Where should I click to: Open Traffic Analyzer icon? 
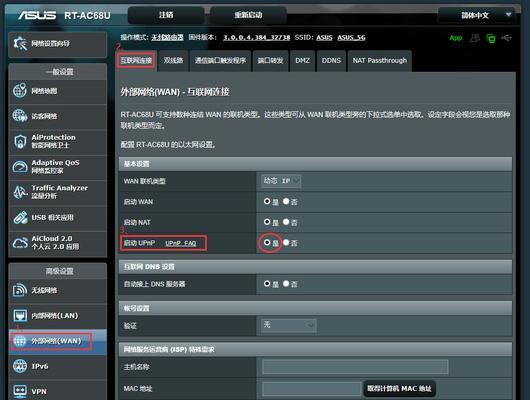coord(20,192)
